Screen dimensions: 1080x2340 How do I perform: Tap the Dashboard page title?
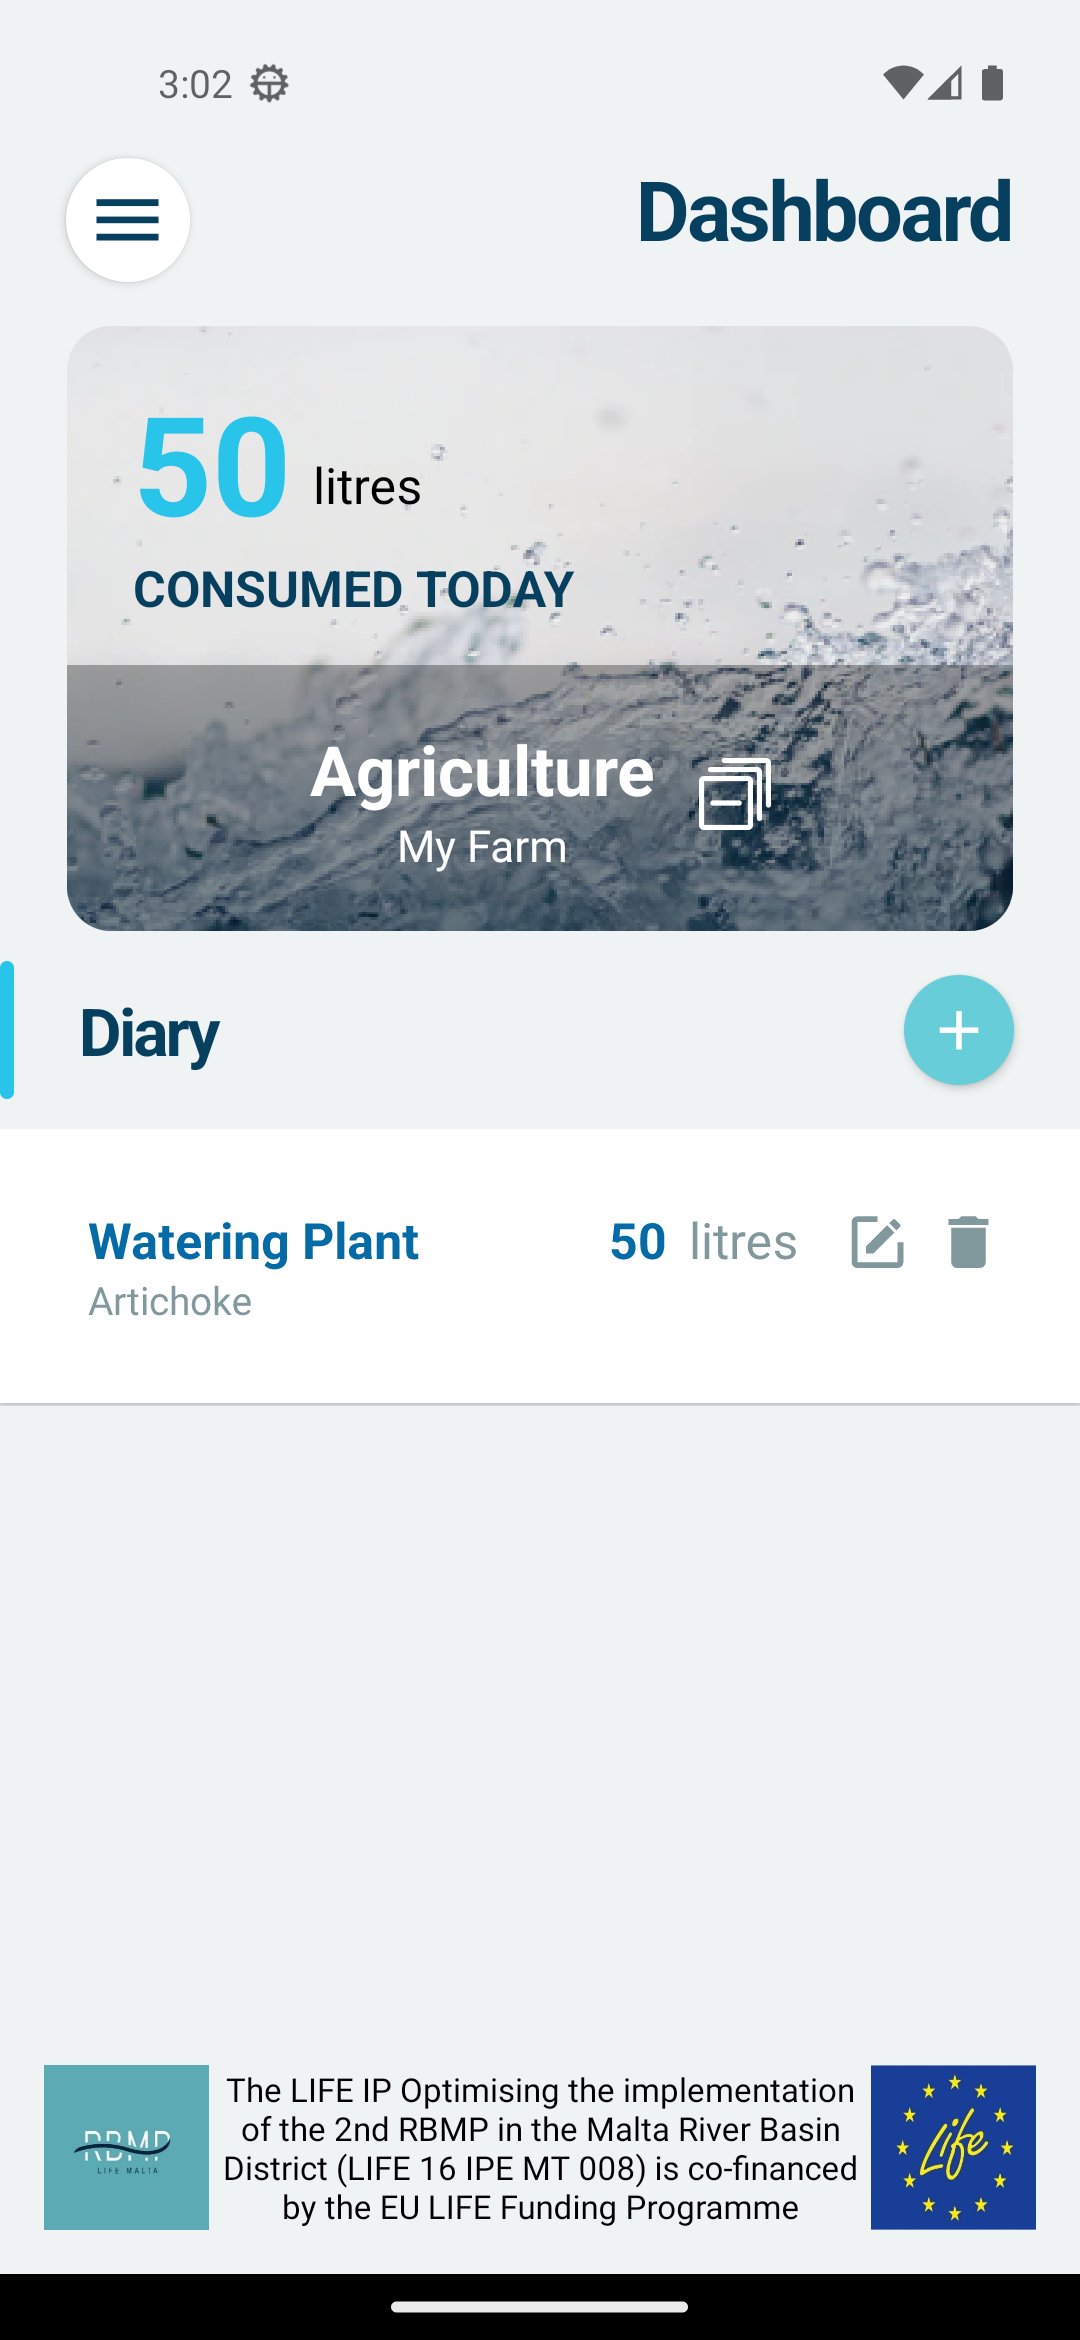pos(824,212)
